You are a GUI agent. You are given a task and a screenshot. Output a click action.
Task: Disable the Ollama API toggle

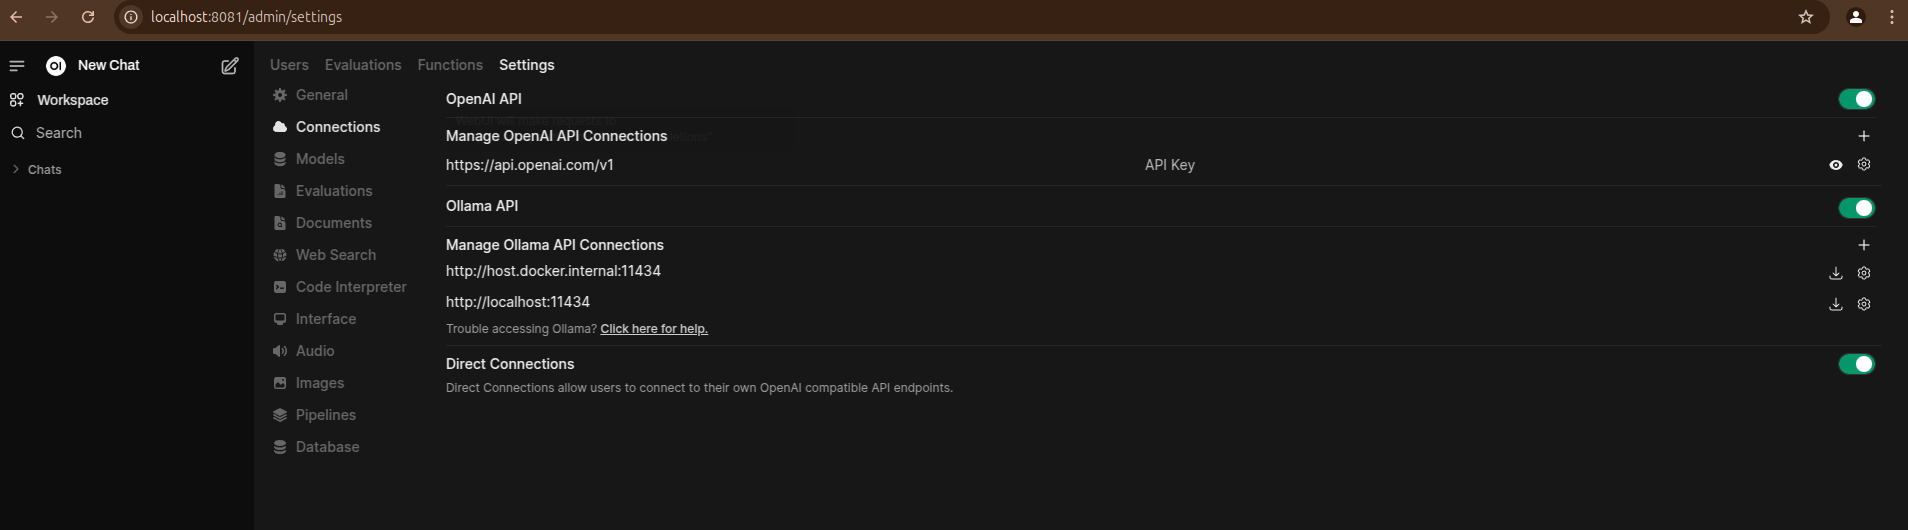[1857, 208]
